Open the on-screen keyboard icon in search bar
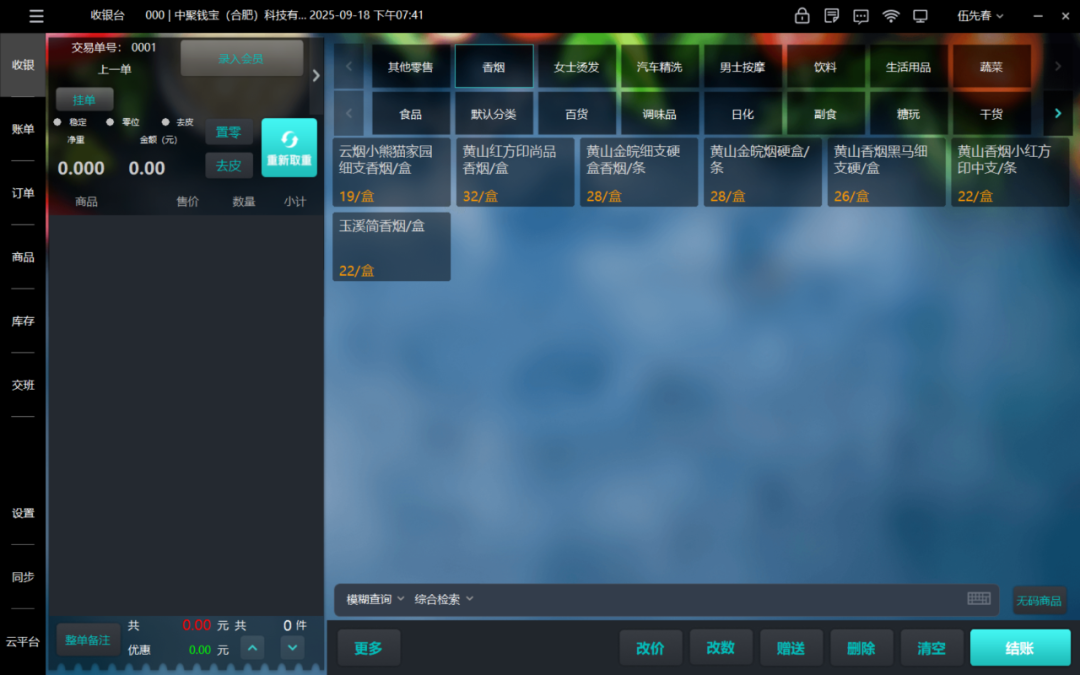Image resolution: width=1080 pixels, height=675 pixels. [x=979, y=598]
